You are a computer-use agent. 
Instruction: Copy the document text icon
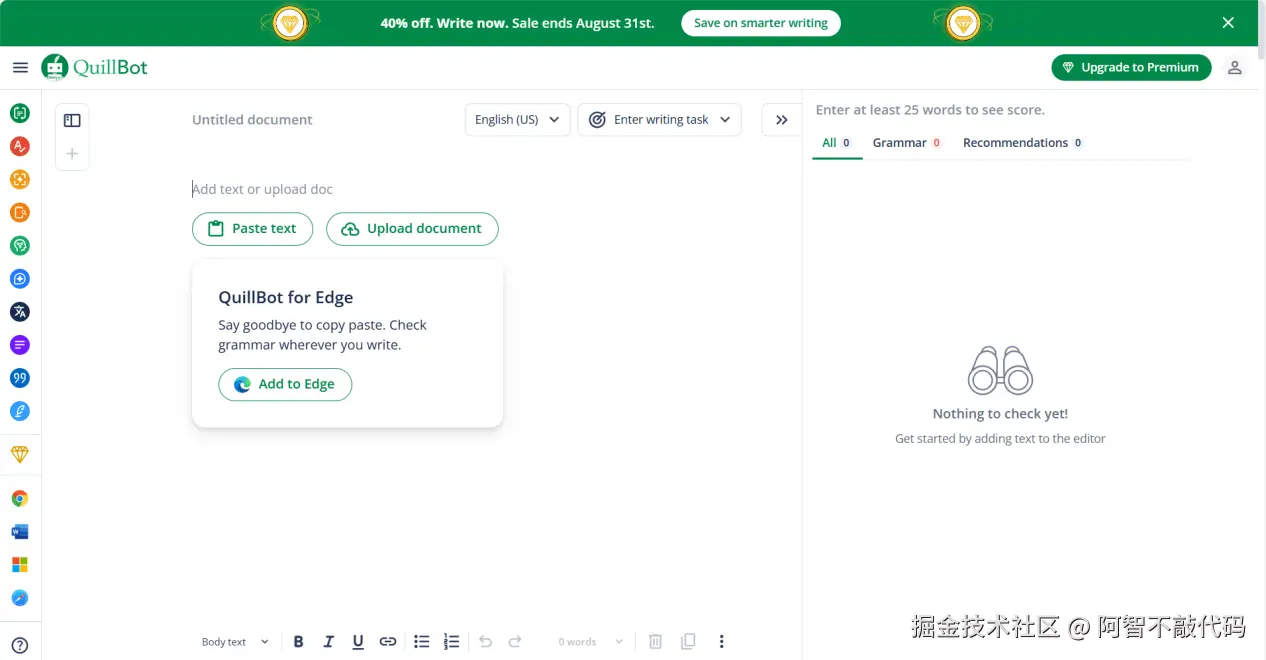click(x=688, y=642)
